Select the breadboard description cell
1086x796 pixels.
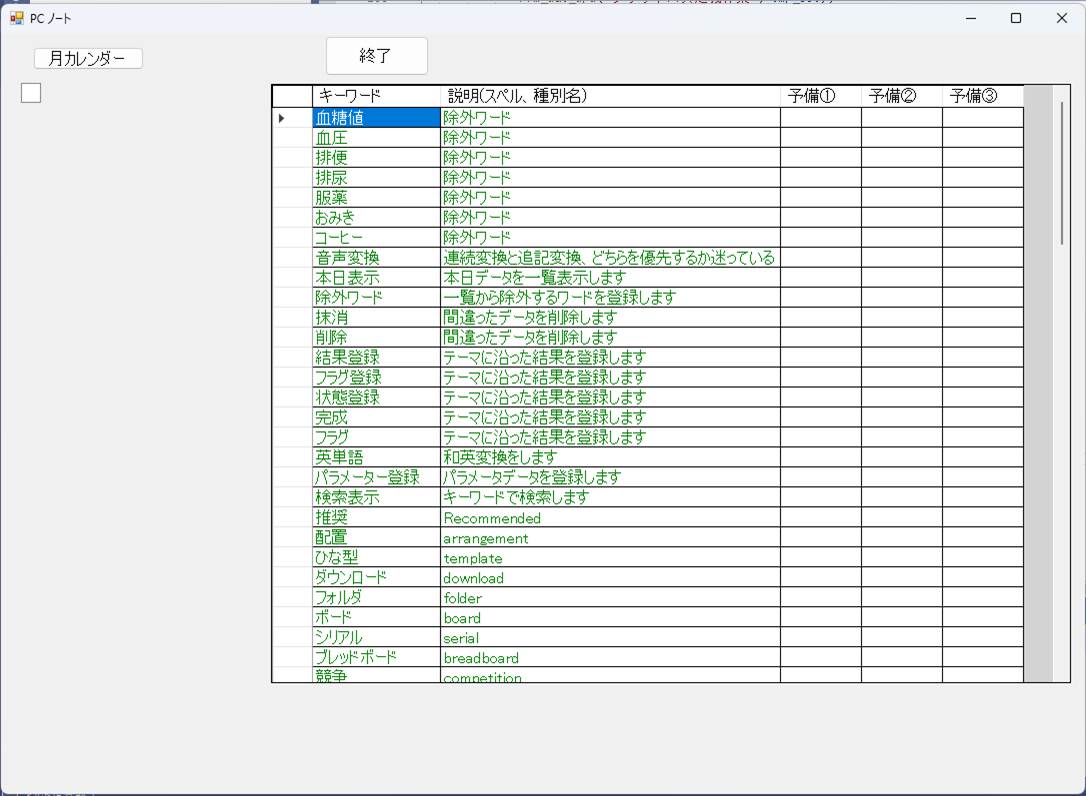(610, 658)
